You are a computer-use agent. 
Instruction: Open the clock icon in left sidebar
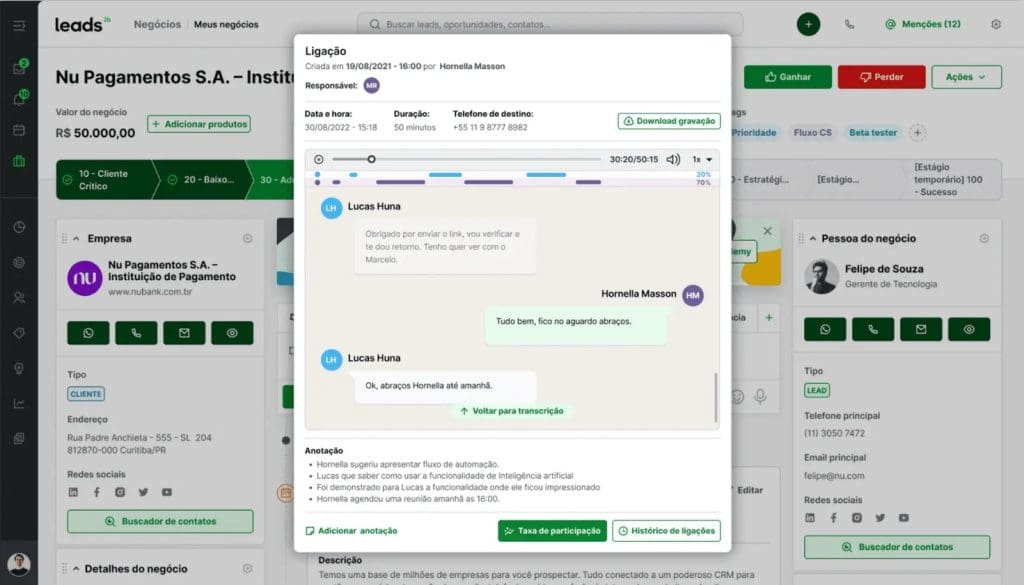pyautogui.click(x=19, y=227)
